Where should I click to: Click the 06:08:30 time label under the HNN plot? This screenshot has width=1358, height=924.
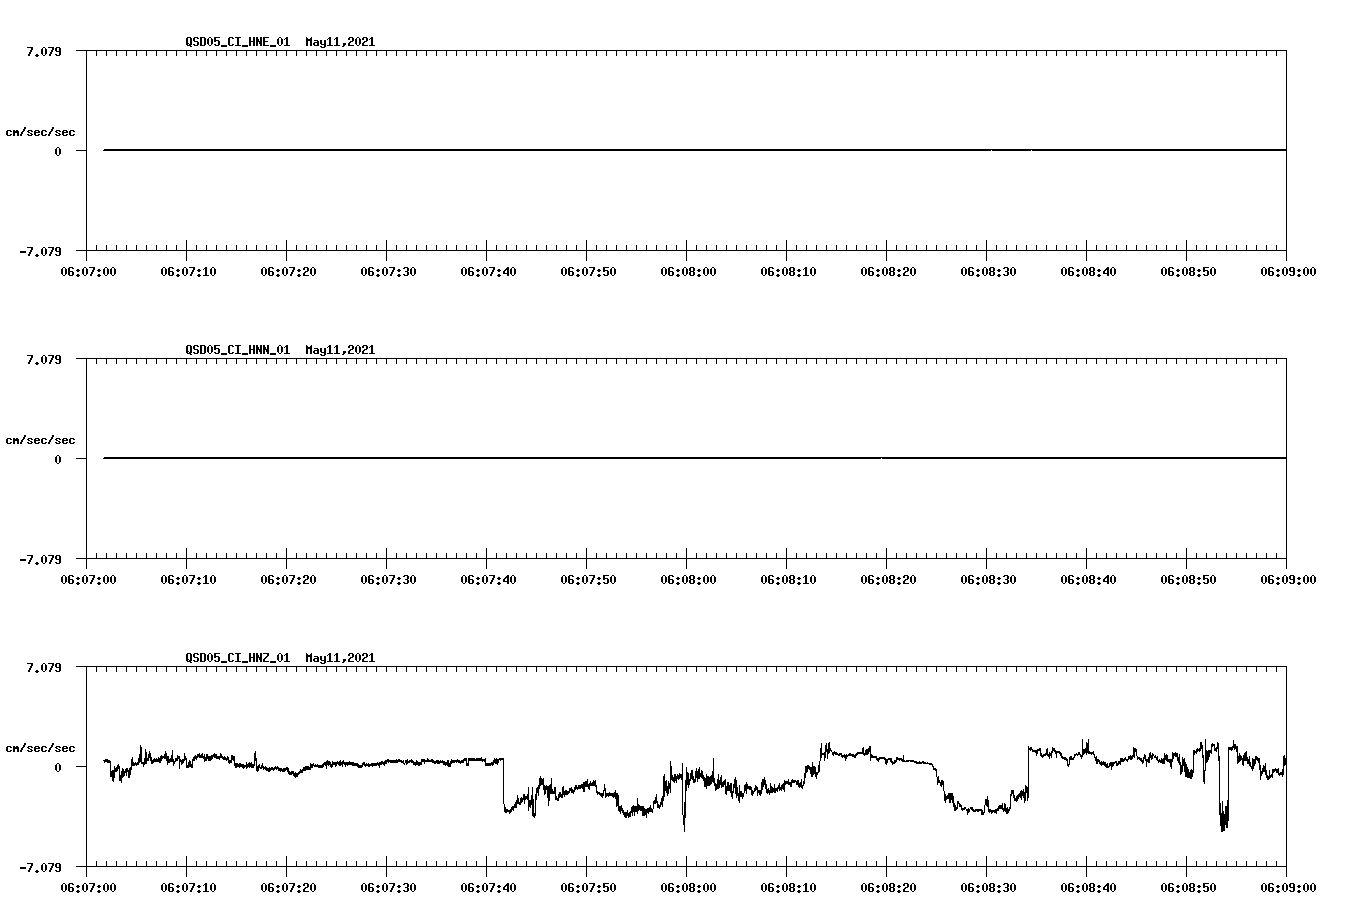990,577
